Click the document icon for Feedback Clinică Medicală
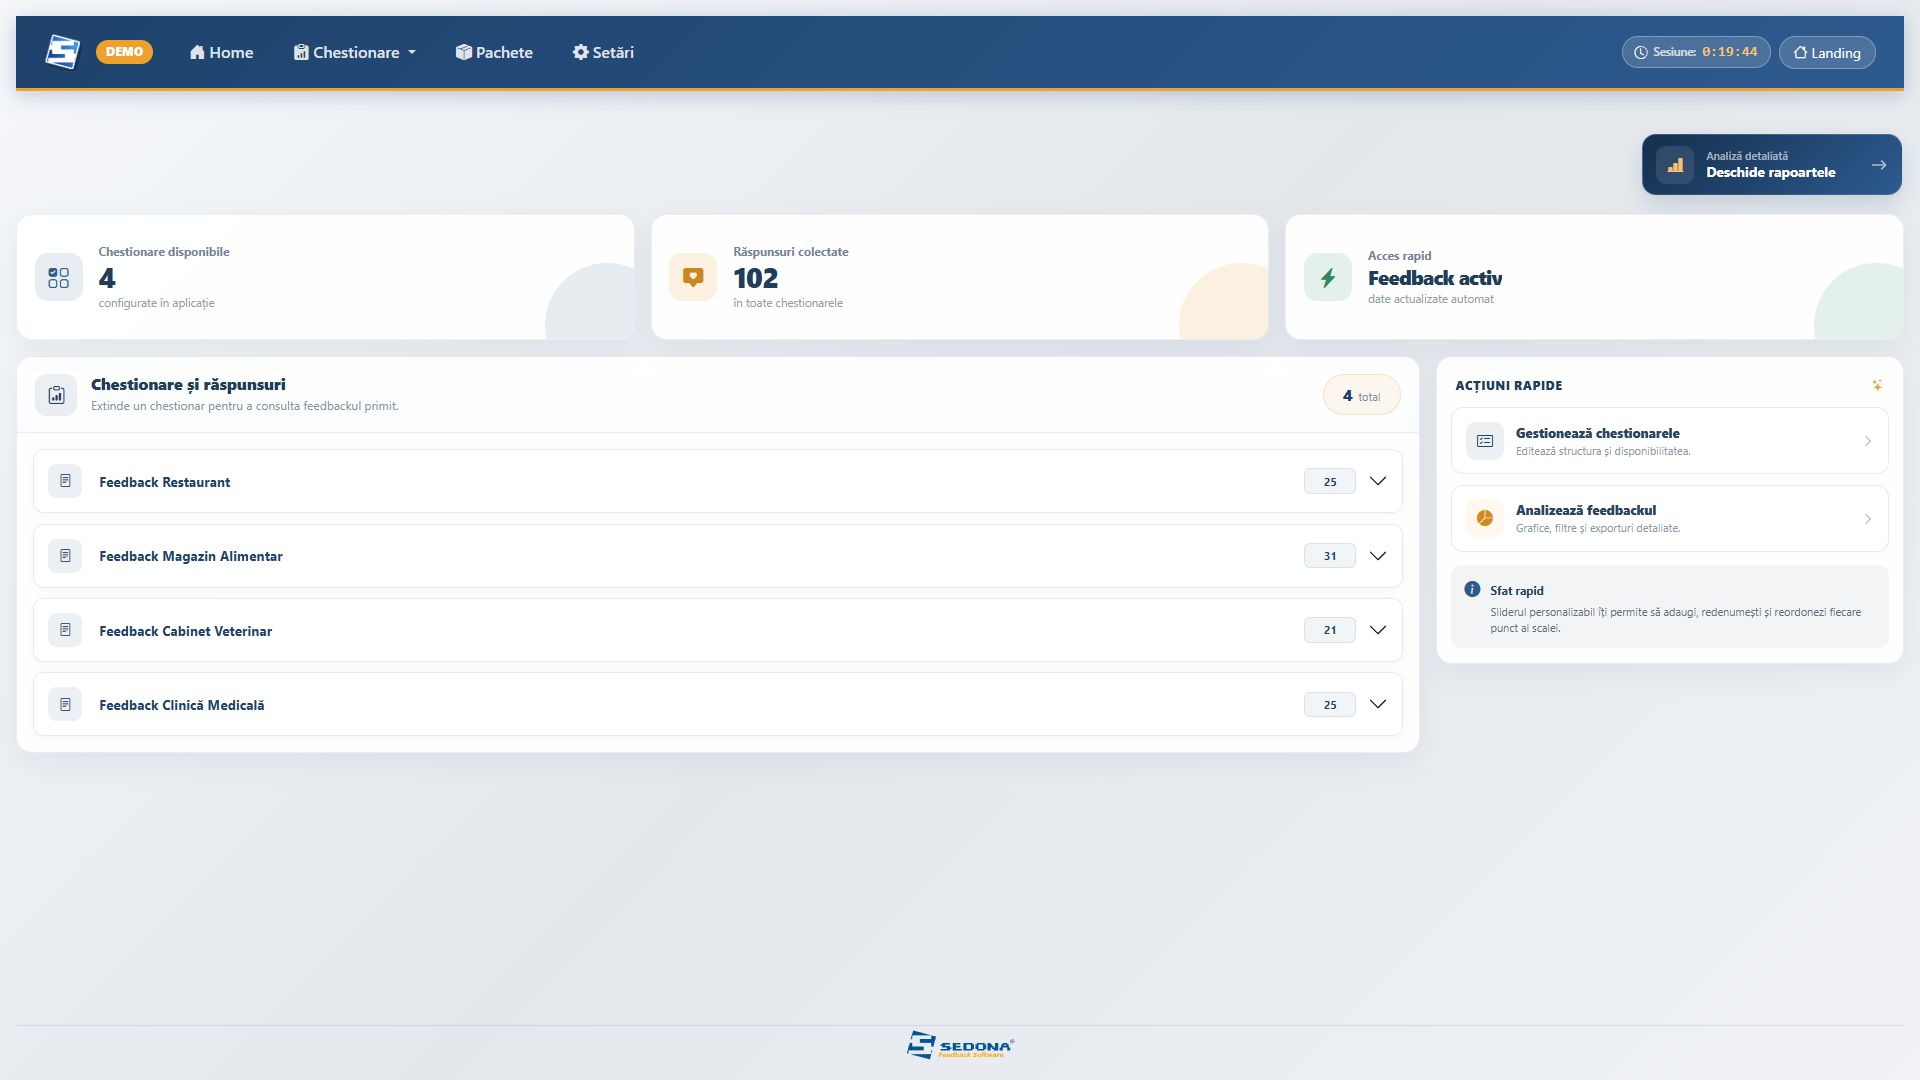 click(65, 704)
